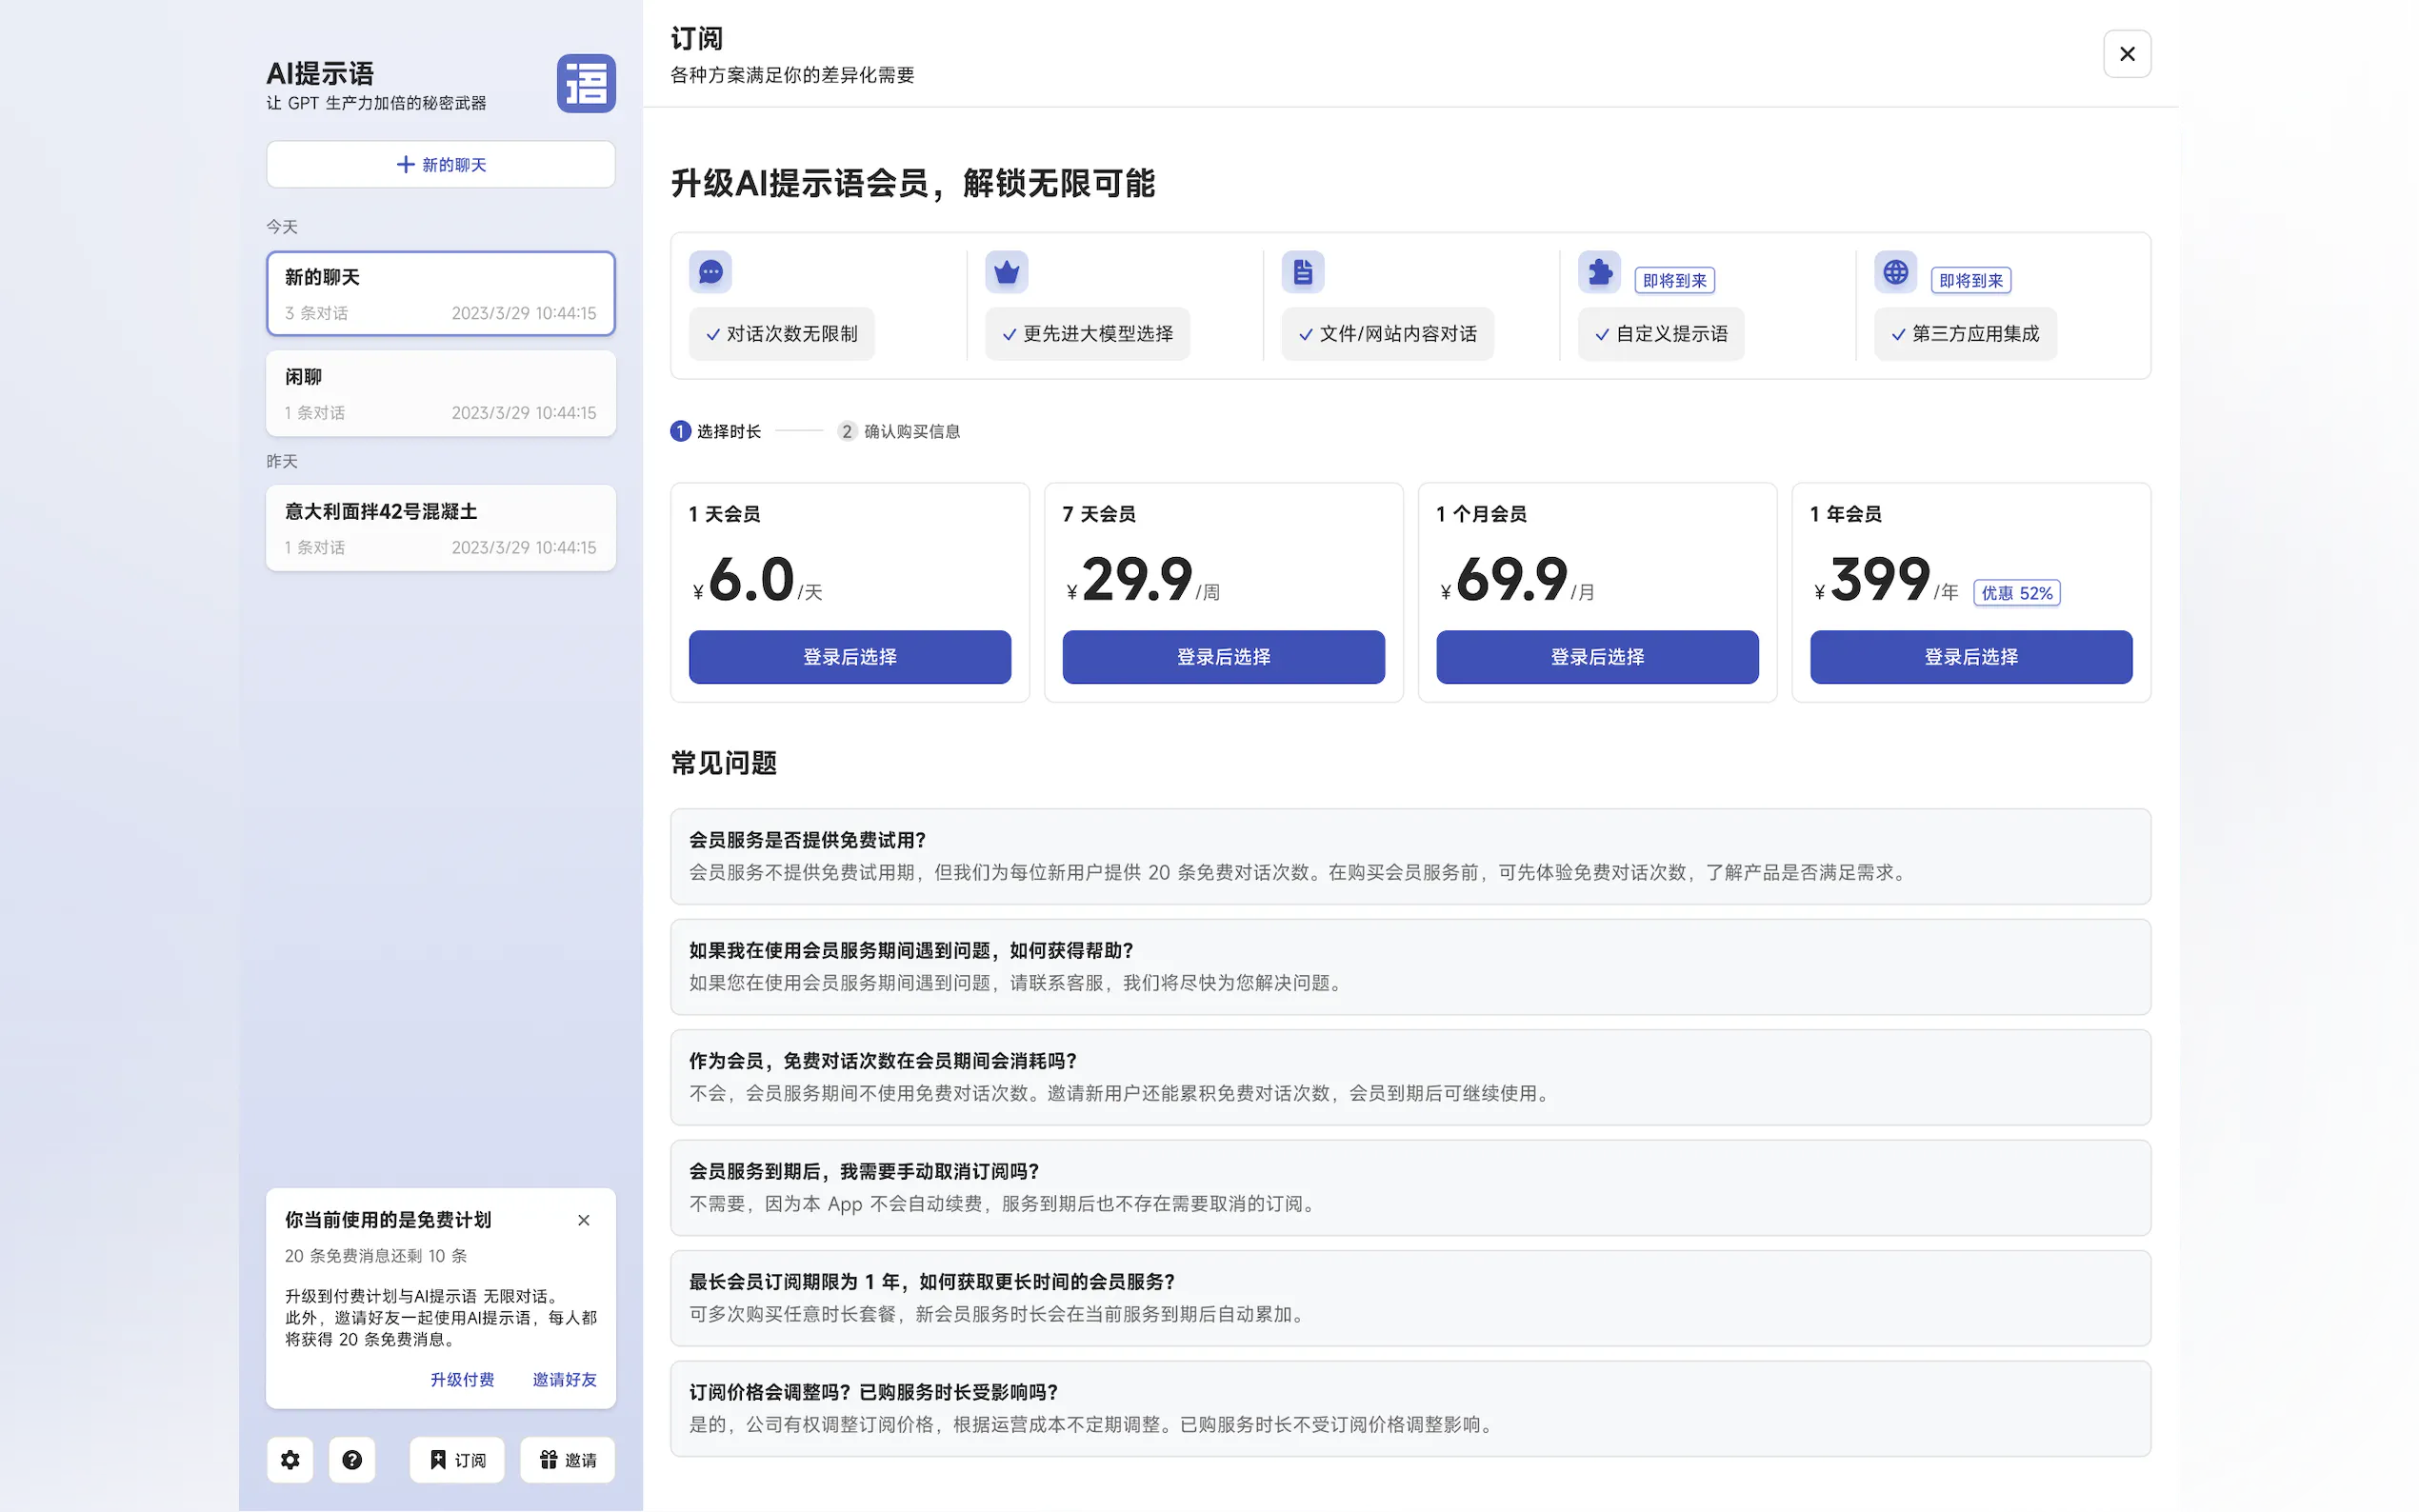This screenshot has width=2419, height=1512.
Task: Open the 闲聊 conversation
Action: click(440, 393)
